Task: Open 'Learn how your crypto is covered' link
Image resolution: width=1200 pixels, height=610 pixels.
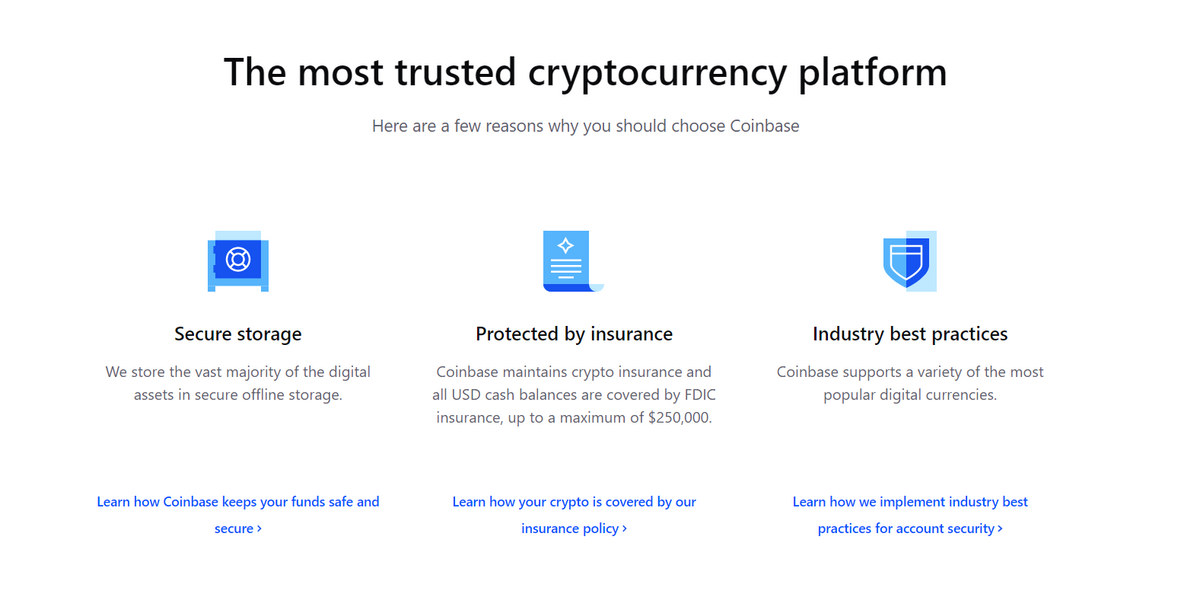Action: click(x=574, y=515)
